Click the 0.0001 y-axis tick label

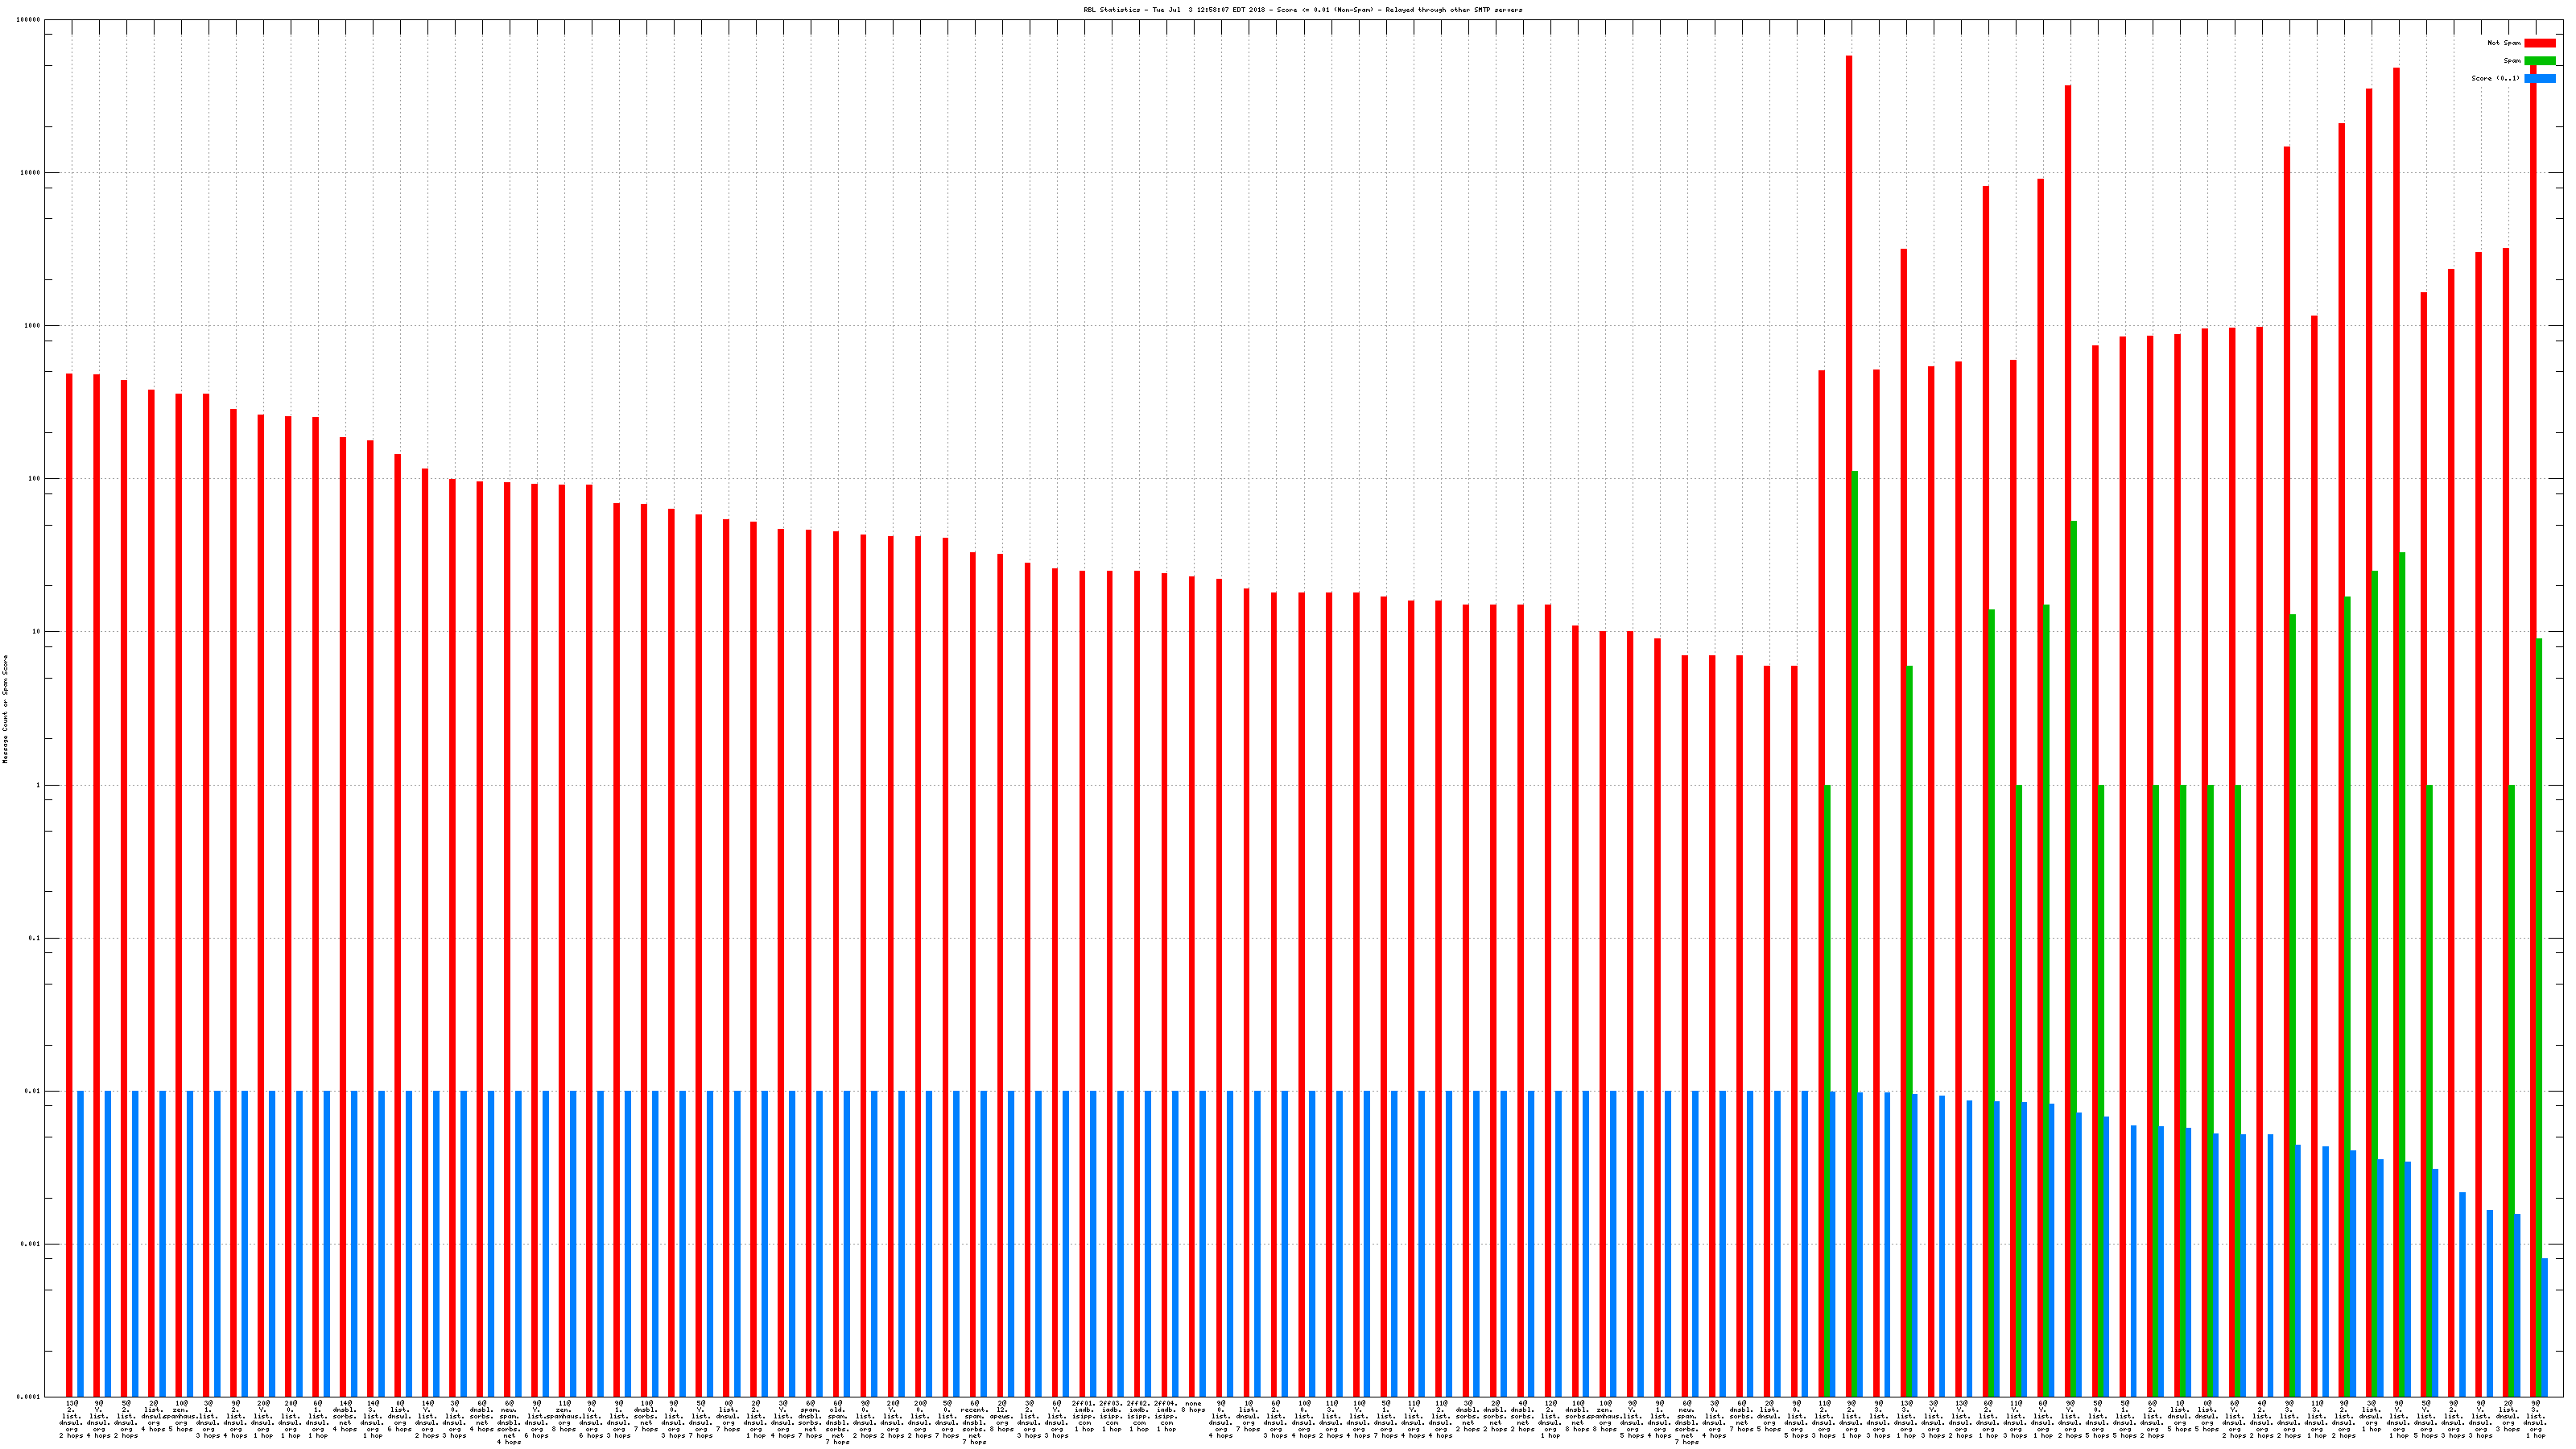[30, 1397]
